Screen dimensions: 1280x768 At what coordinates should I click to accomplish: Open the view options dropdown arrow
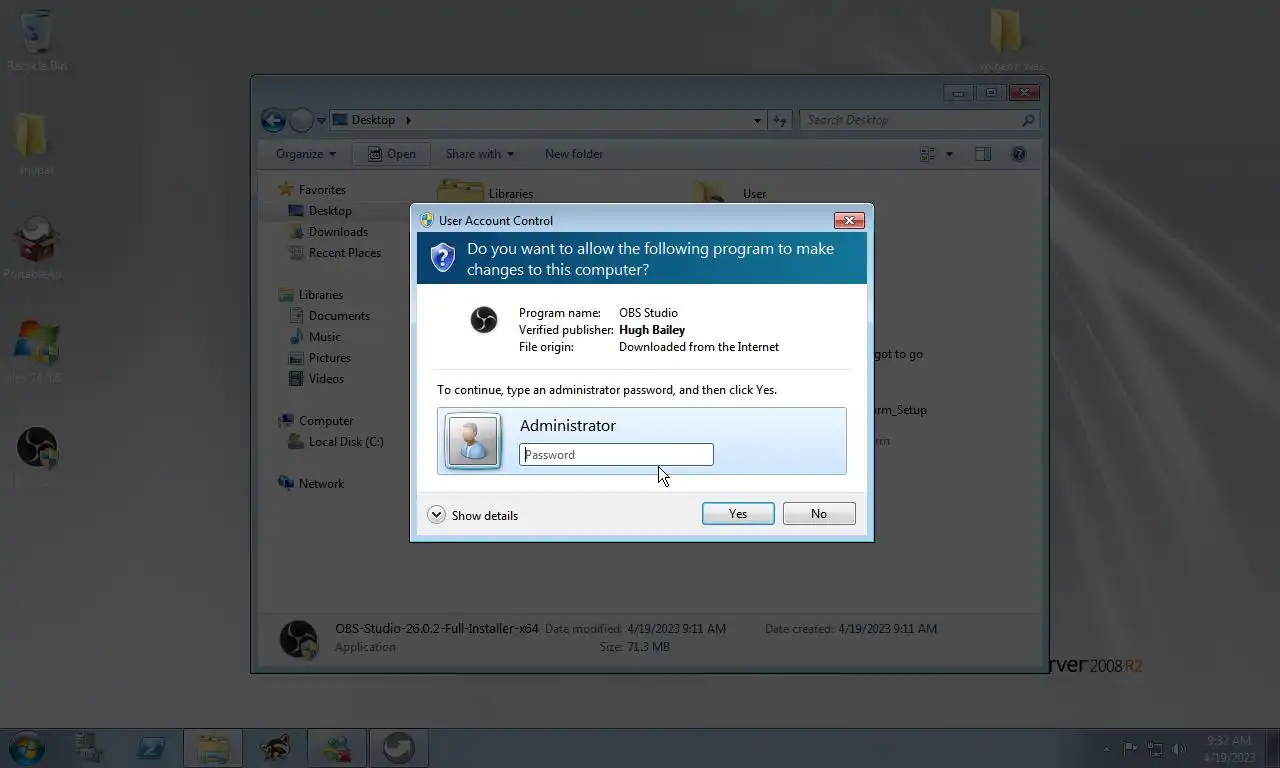click(x=949, y=154)
